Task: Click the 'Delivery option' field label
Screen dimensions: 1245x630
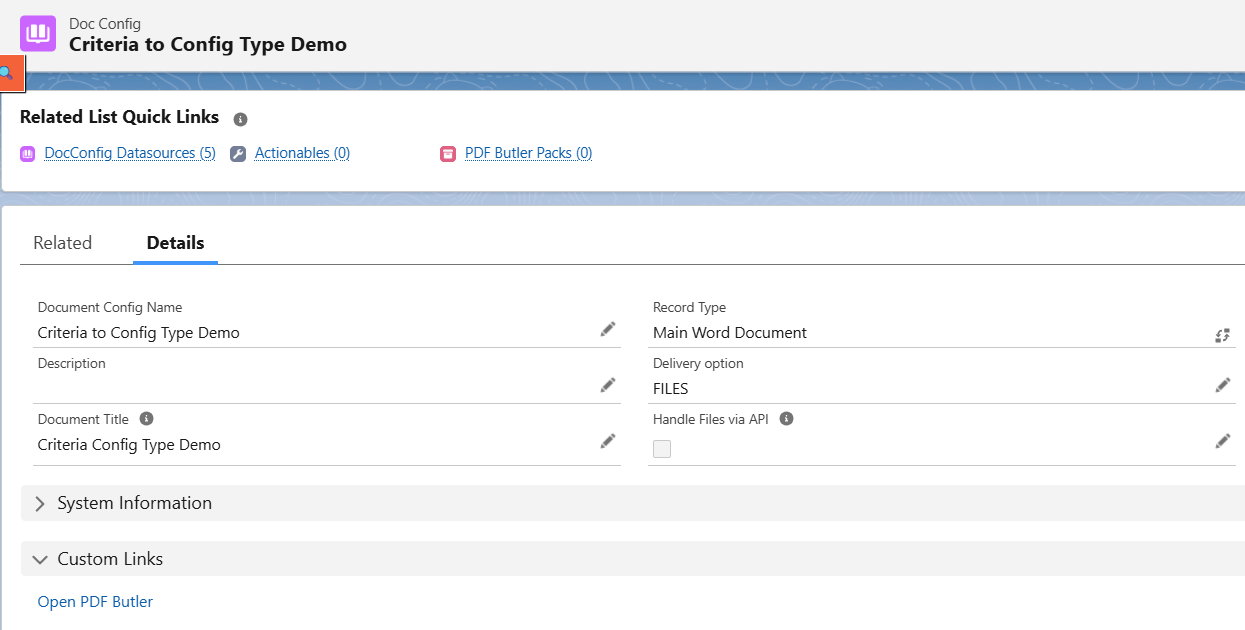Action: (699, 363)
